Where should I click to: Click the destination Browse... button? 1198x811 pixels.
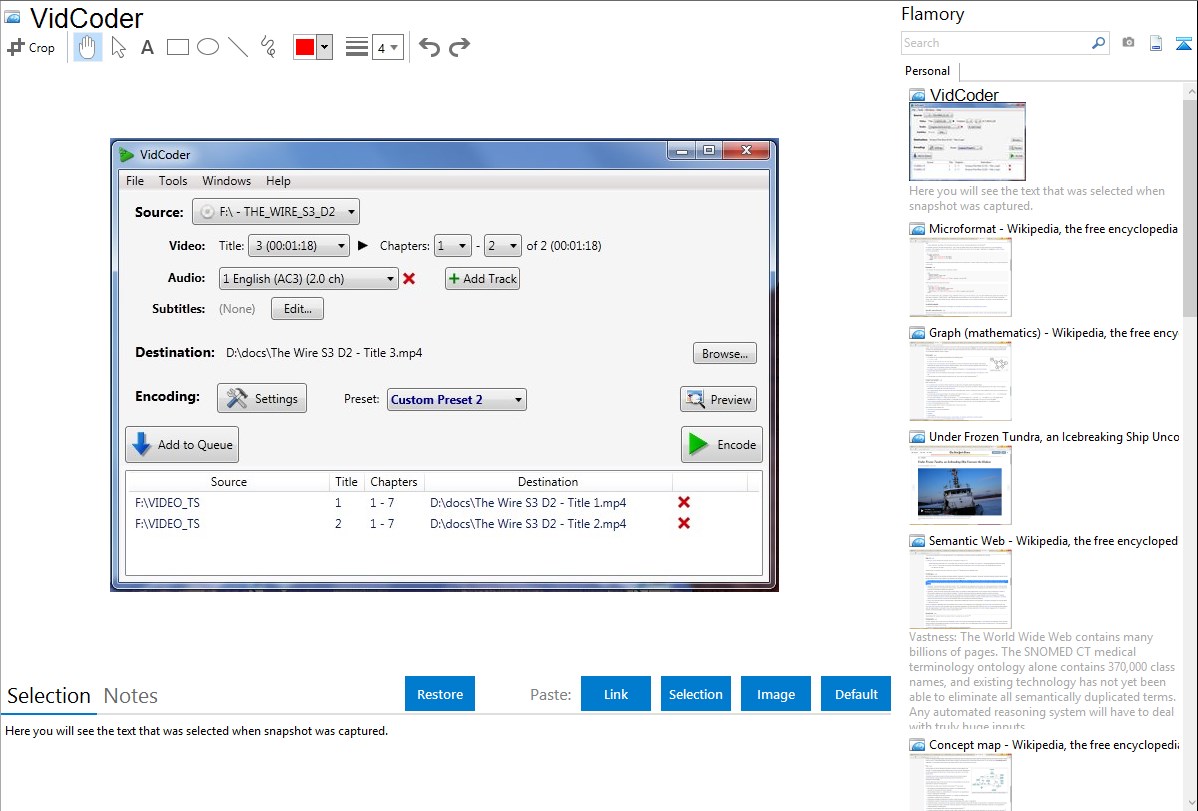coord(724,353)
